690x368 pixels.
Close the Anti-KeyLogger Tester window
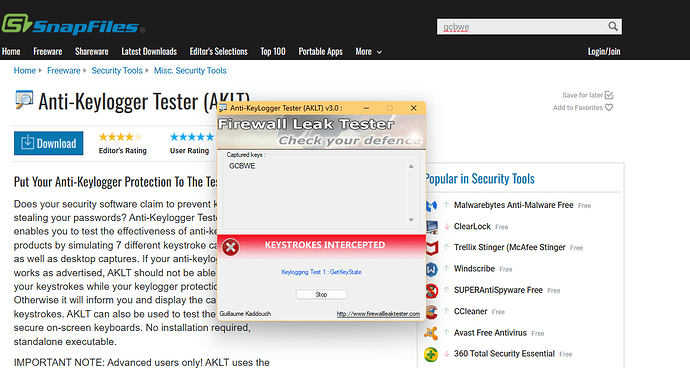tap(414, 108)
